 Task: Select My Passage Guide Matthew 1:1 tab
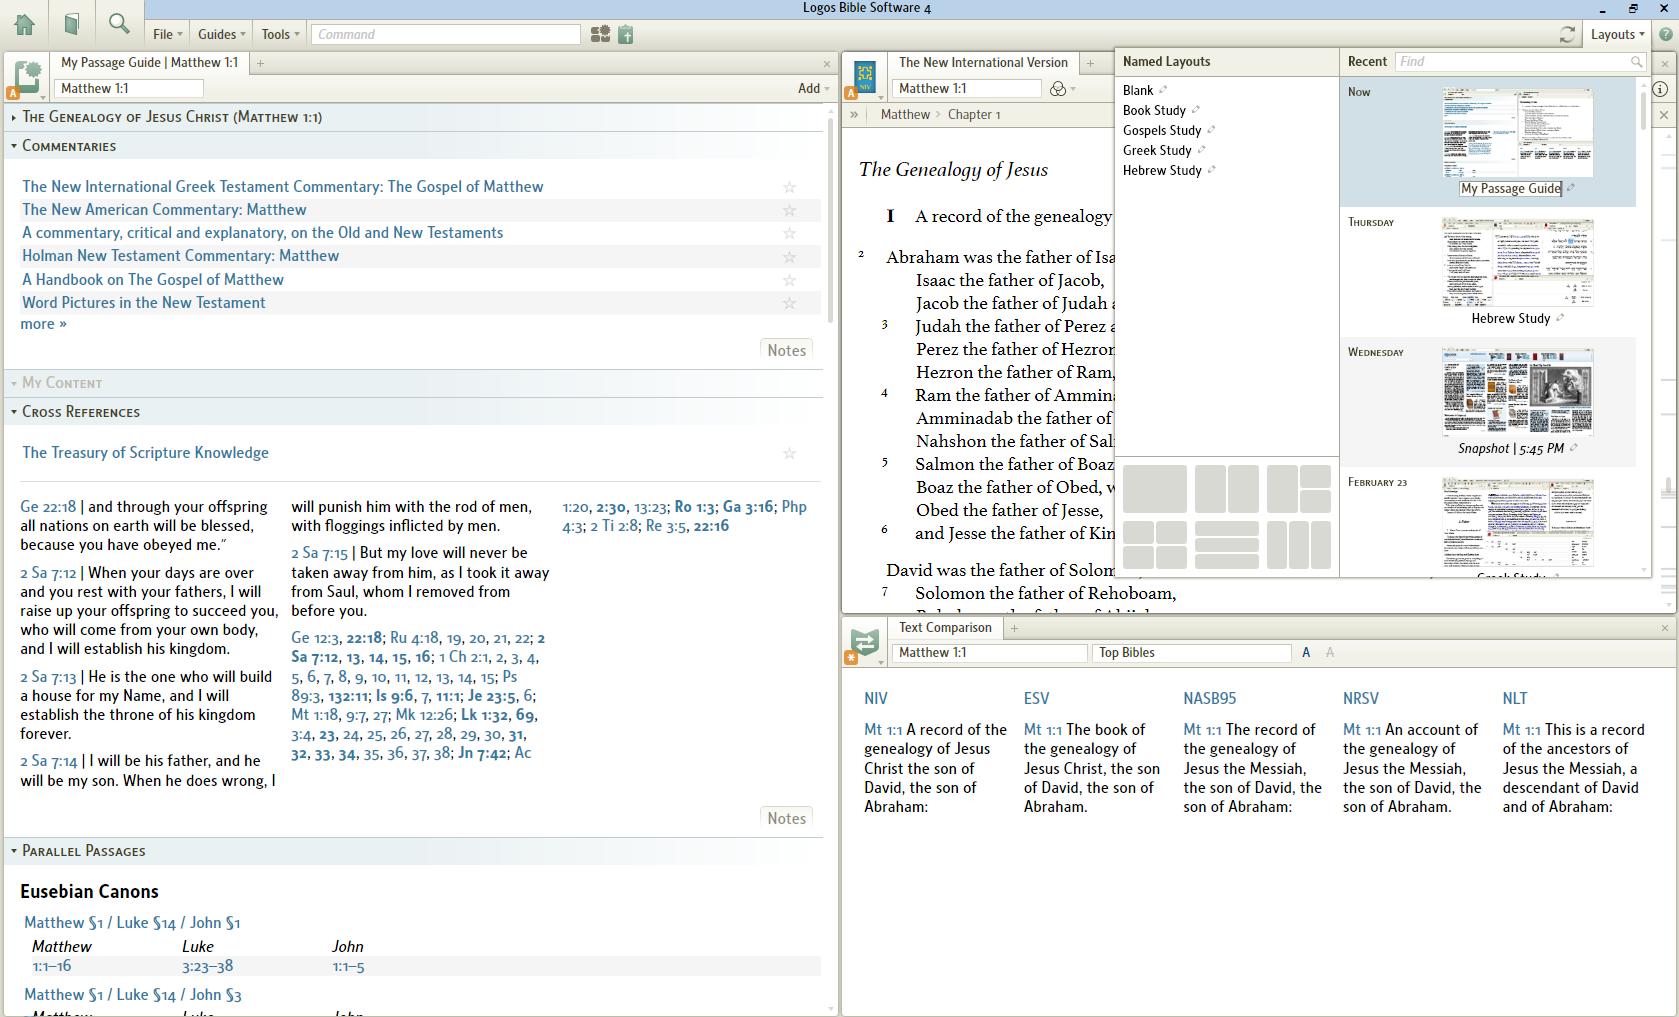tap(149, 62)
